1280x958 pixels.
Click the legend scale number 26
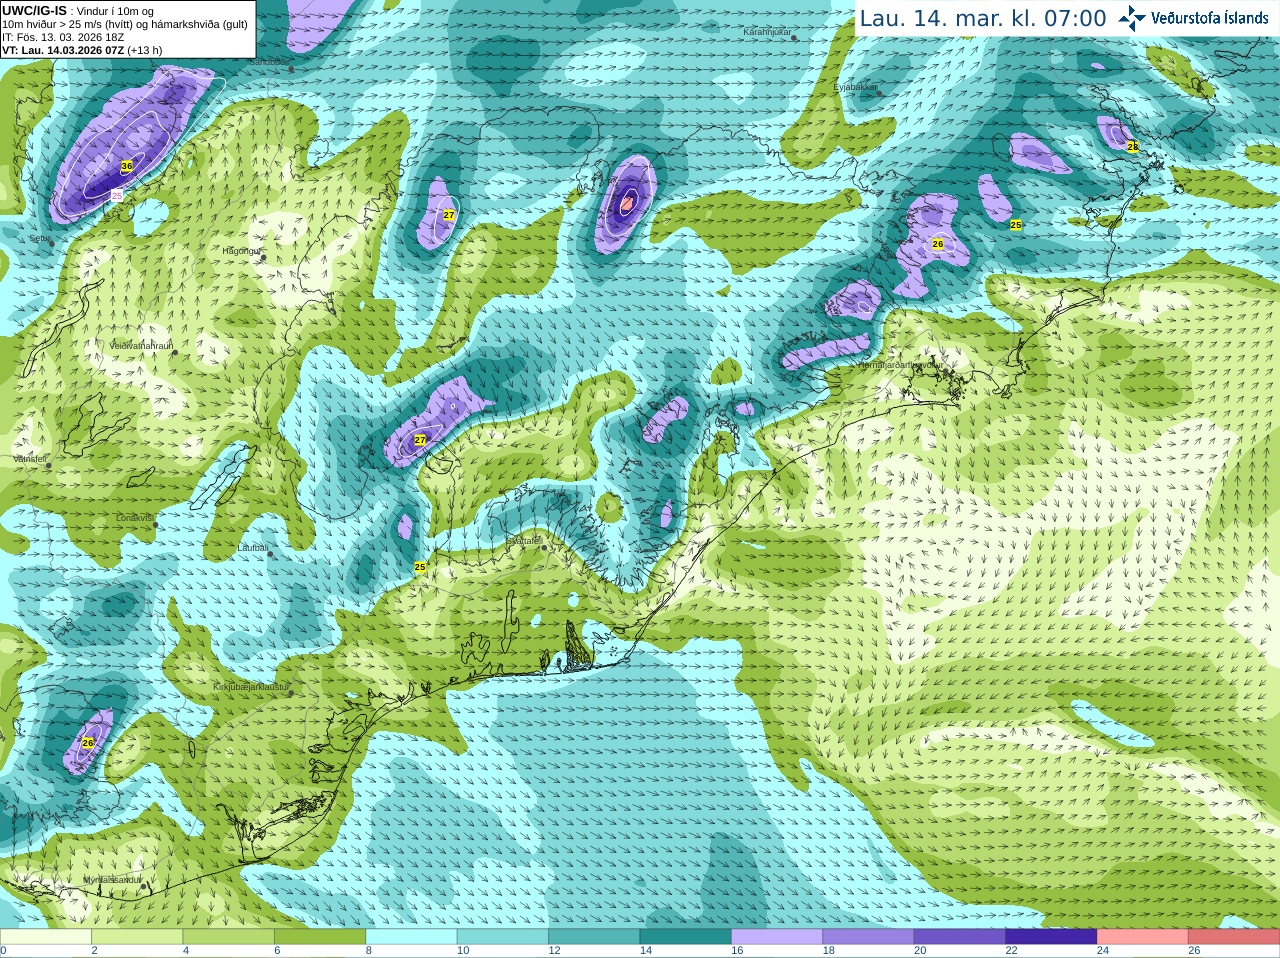coord(1194,951)
